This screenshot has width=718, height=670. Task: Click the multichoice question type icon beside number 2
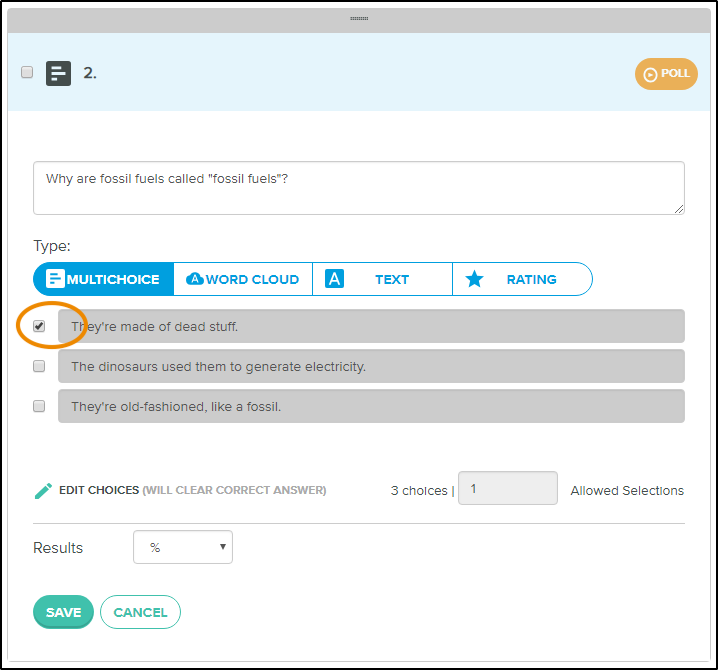pyautogui.click(x=58, y=73)
